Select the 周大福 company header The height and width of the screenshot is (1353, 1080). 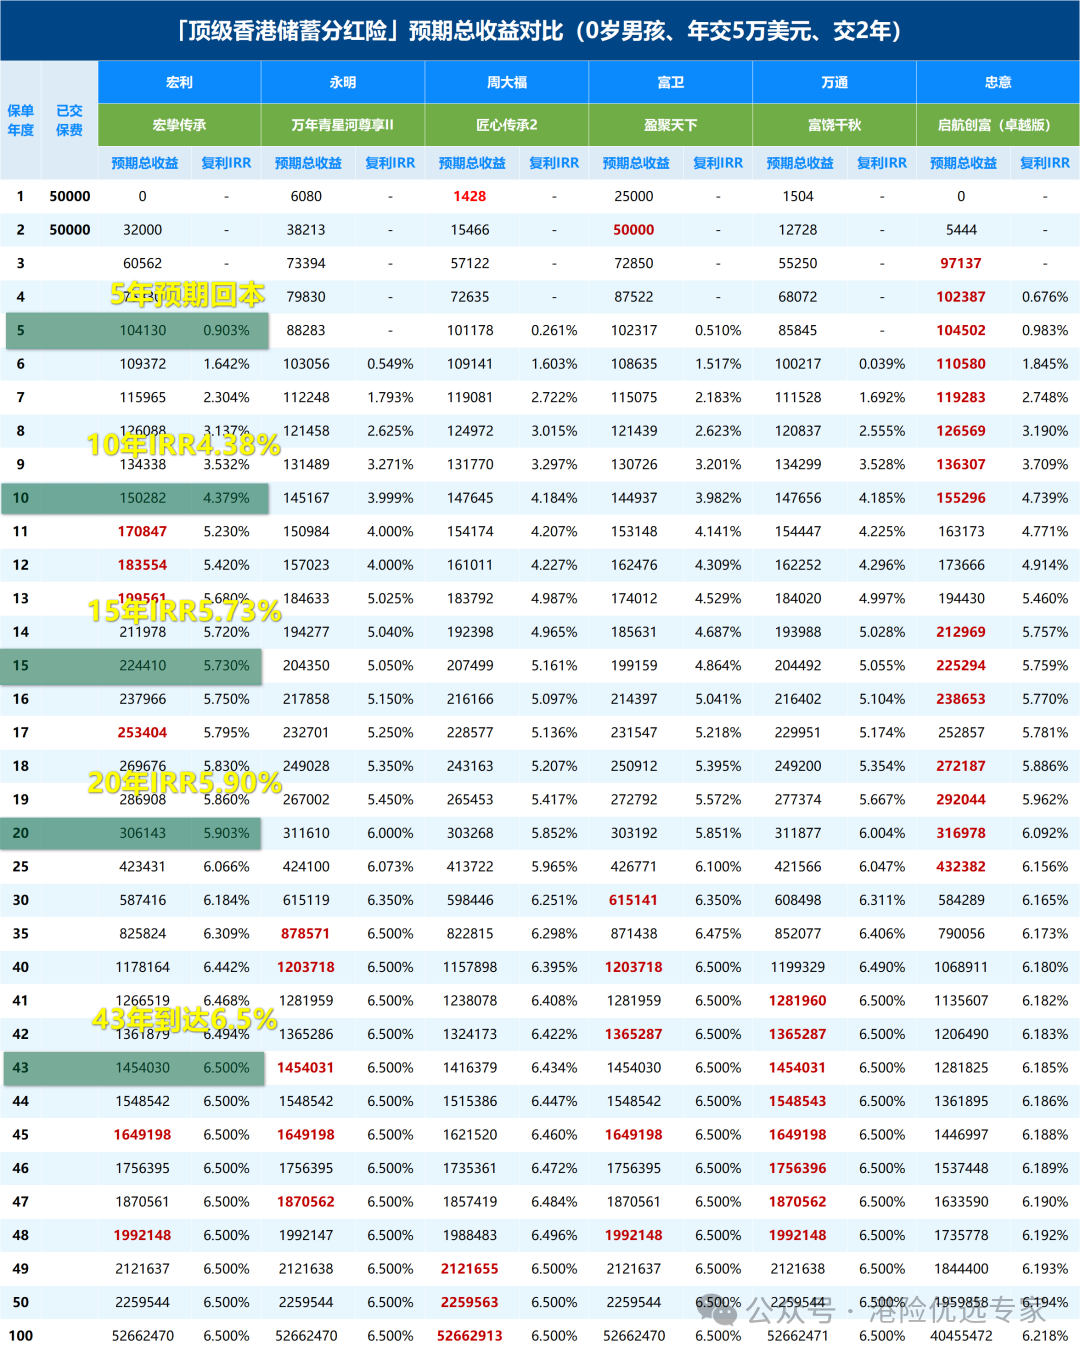(x=507, y=82)
